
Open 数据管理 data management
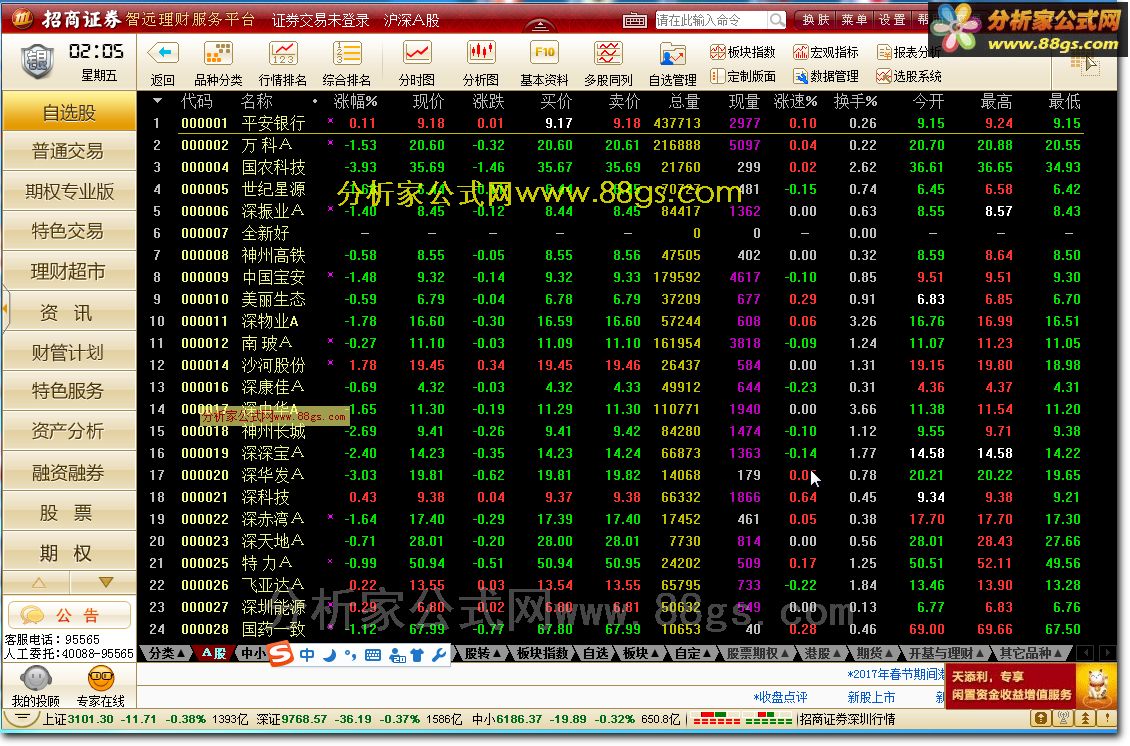click(x=826, y=76)
